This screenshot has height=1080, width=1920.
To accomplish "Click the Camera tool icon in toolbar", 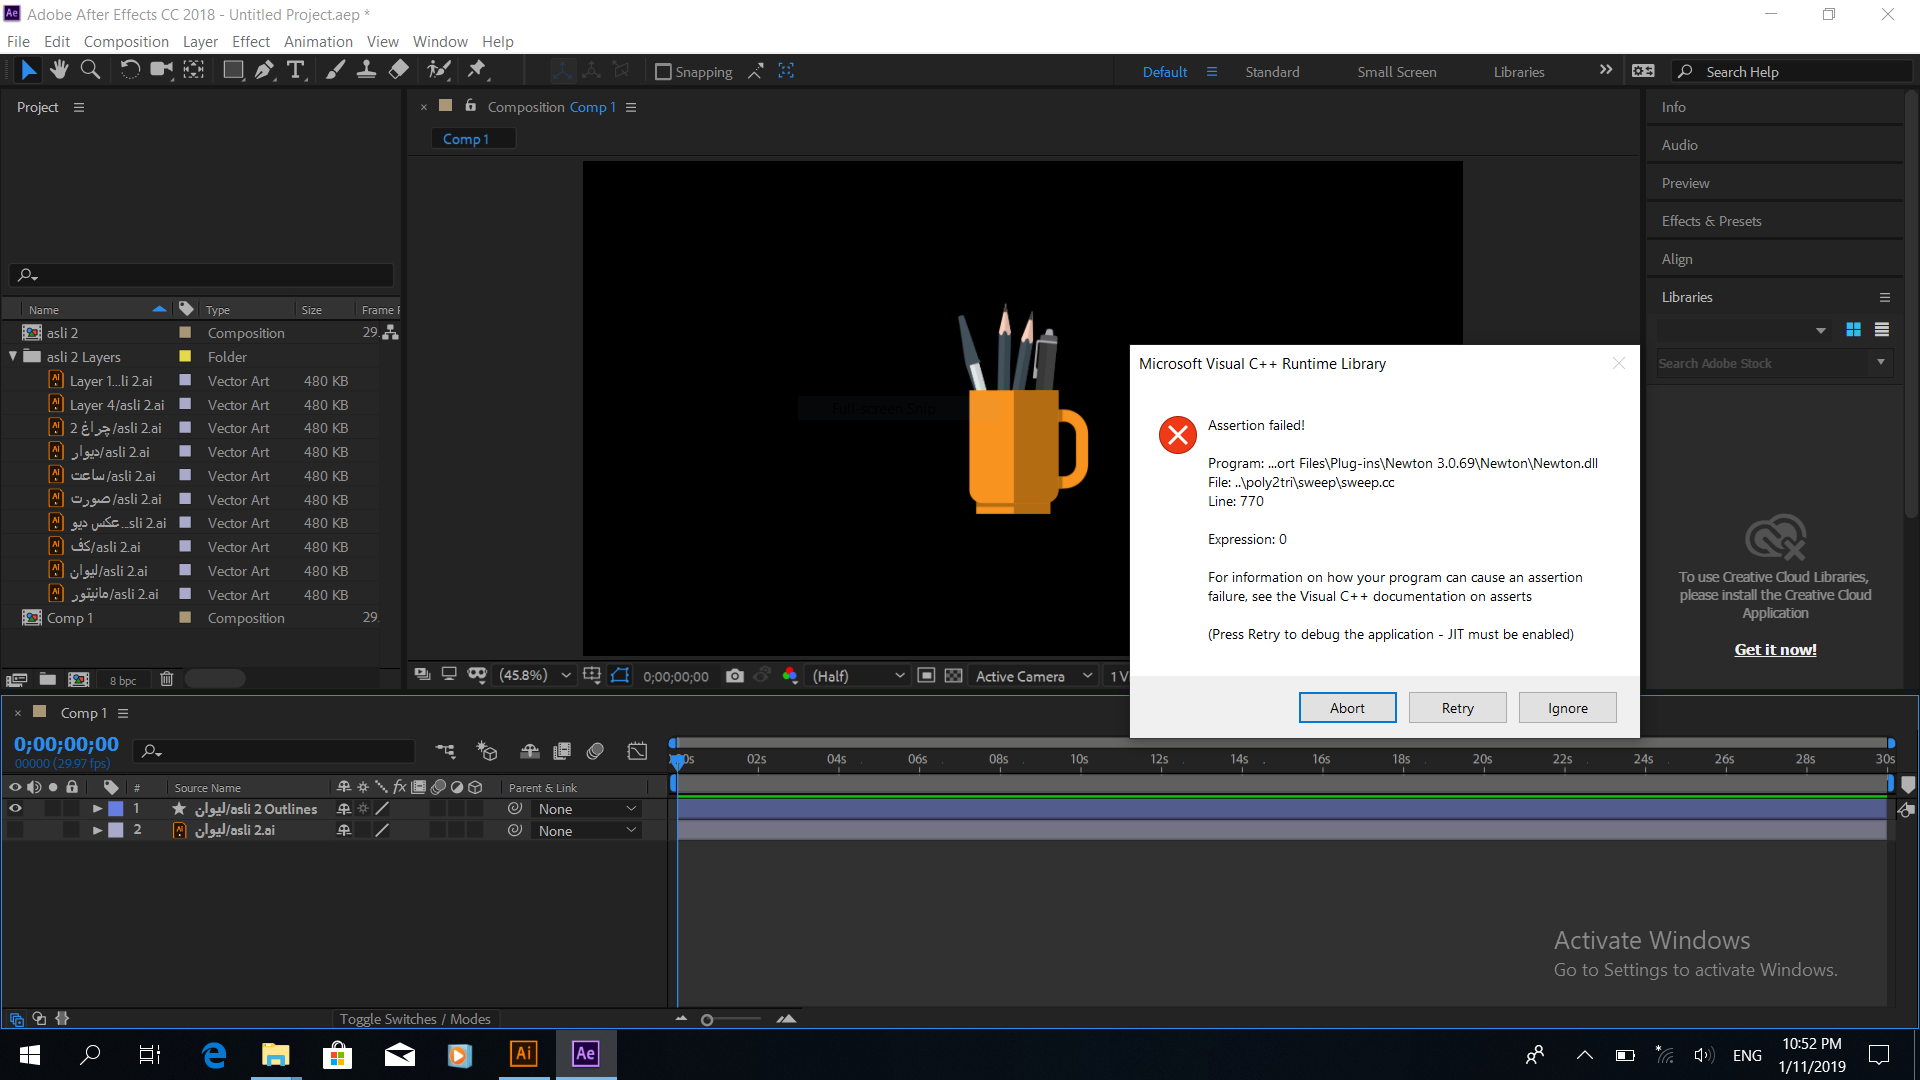I will pos(161,71).
